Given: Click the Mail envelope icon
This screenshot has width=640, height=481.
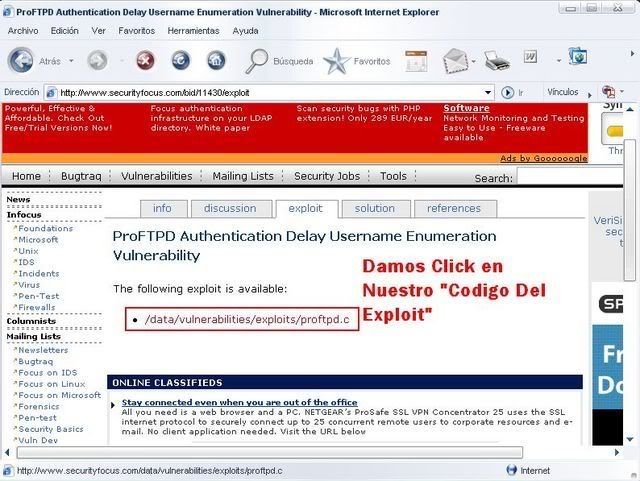Looking at the screenshot, I should 455,61.
